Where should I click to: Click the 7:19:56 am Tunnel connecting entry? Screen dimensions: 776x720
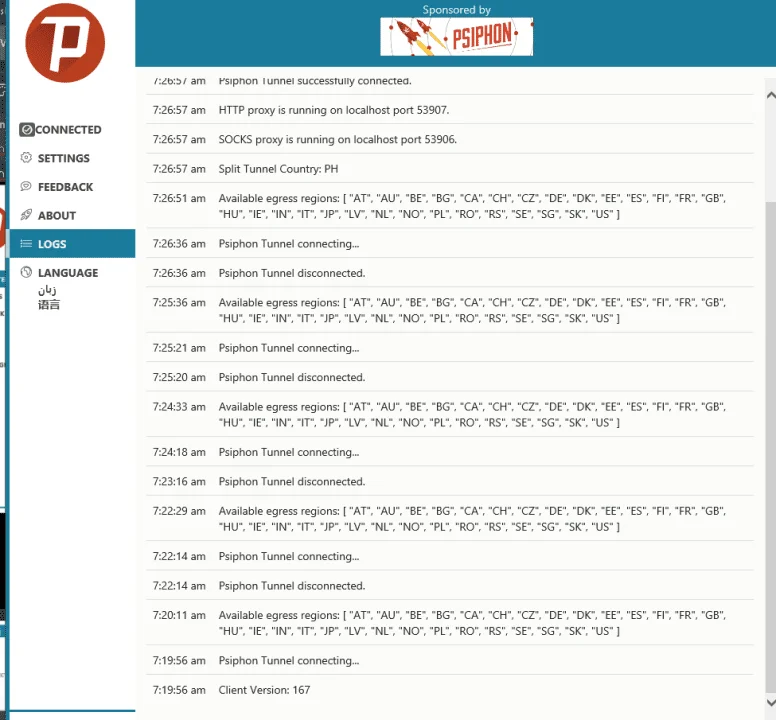point(449,661)
